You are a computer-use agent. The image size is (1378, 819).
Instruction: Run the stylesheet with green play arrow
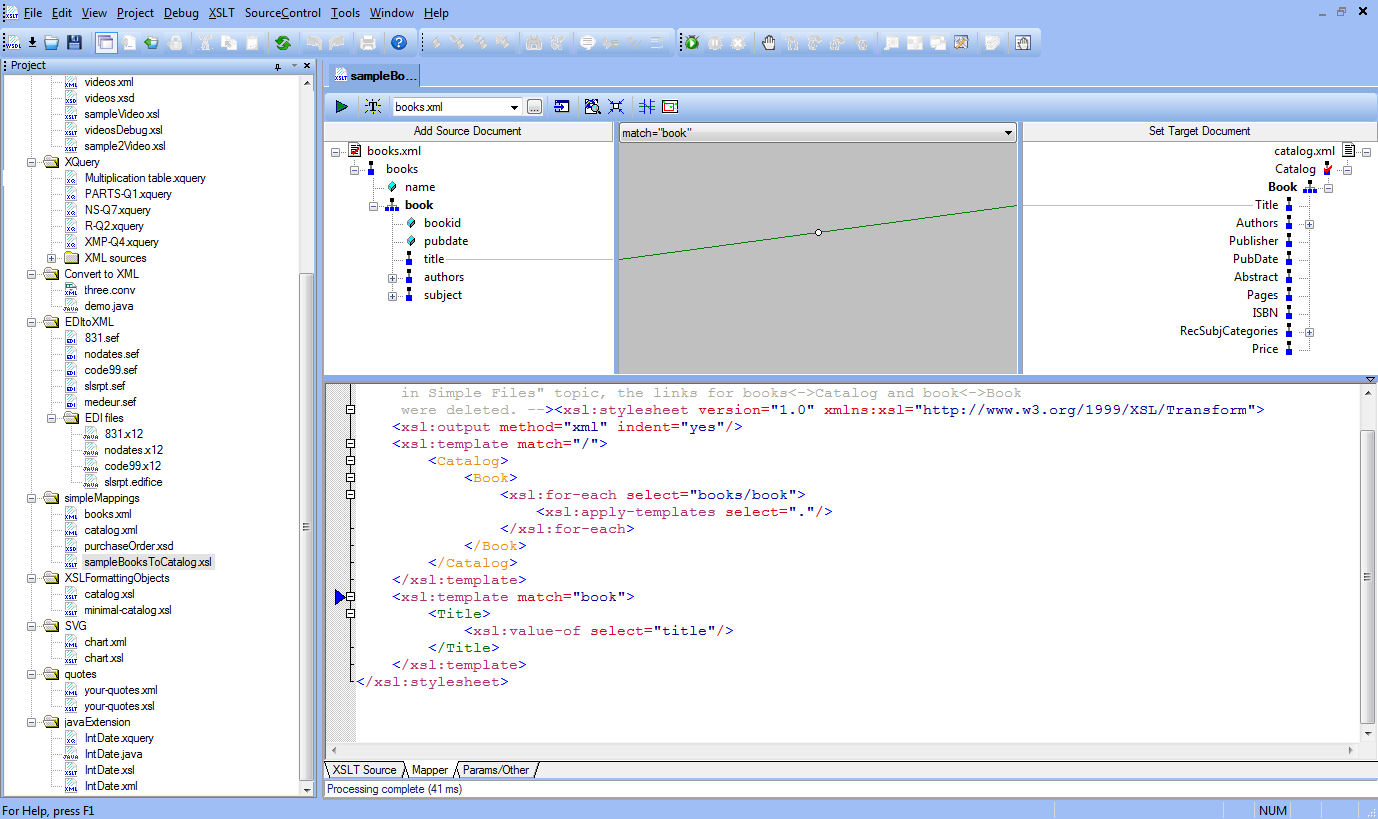342,106
